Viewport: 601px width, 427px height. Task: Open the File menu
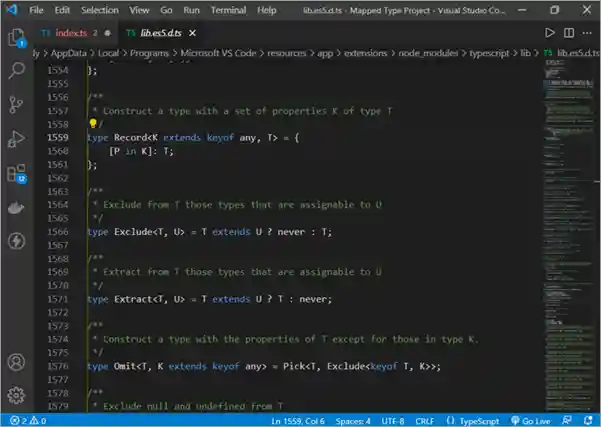[x=36, y=10]
